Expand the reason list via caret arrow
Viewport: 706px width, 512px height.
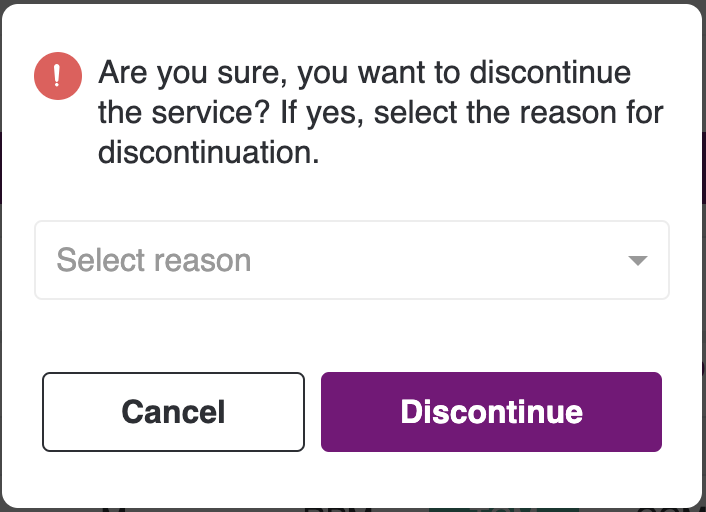pyautogui.click(x=638, y=260)
